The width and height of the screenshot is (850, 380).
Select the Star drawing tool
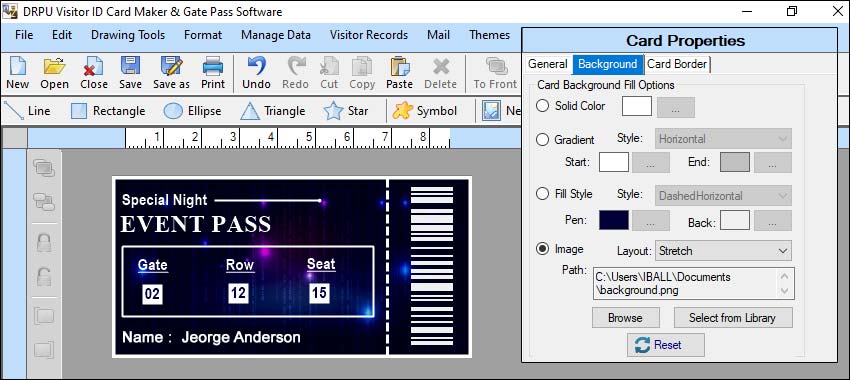(x=346, y=111)
